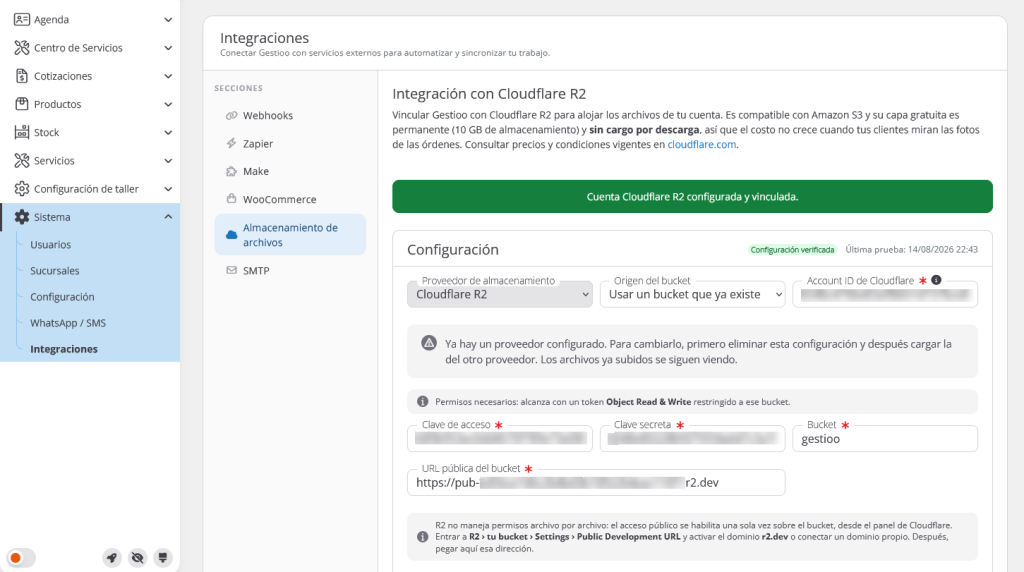Click the Última prueba: 14/08/2026 22:43 text
This screenshot has height=572, width=1024.
[x=912, y=249]
